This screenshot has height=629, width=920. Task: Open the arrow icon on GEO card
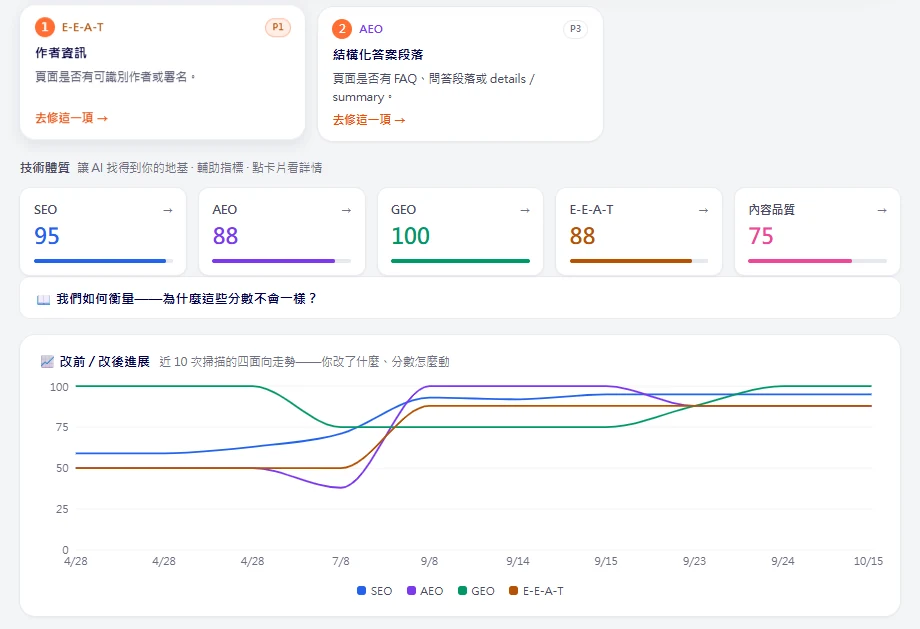525,210
